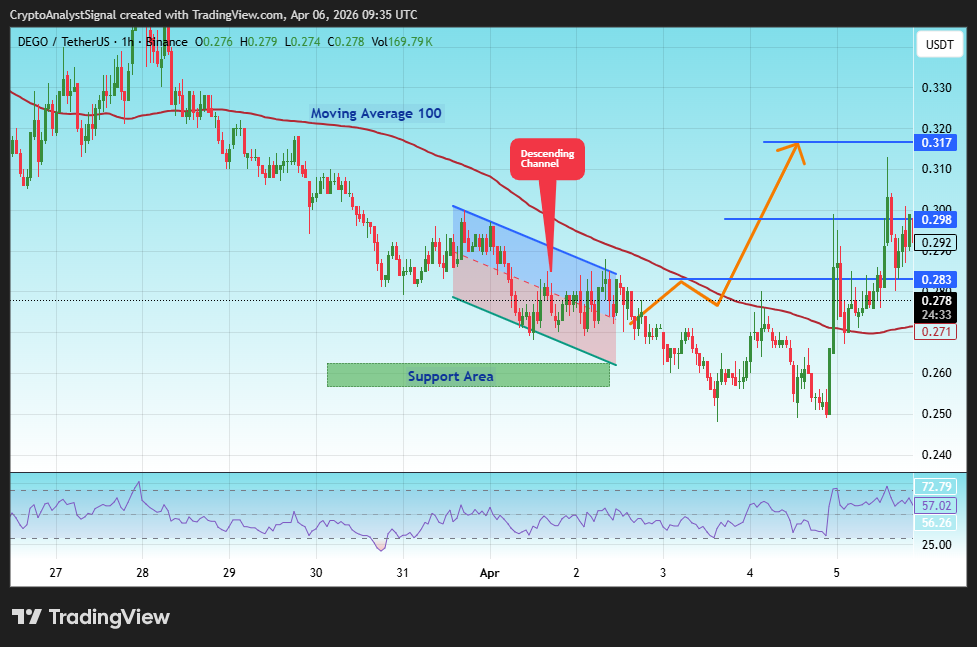Click the Moving Average 100 annotation
The height and width of the screenshot is (647, 977).
376,113
